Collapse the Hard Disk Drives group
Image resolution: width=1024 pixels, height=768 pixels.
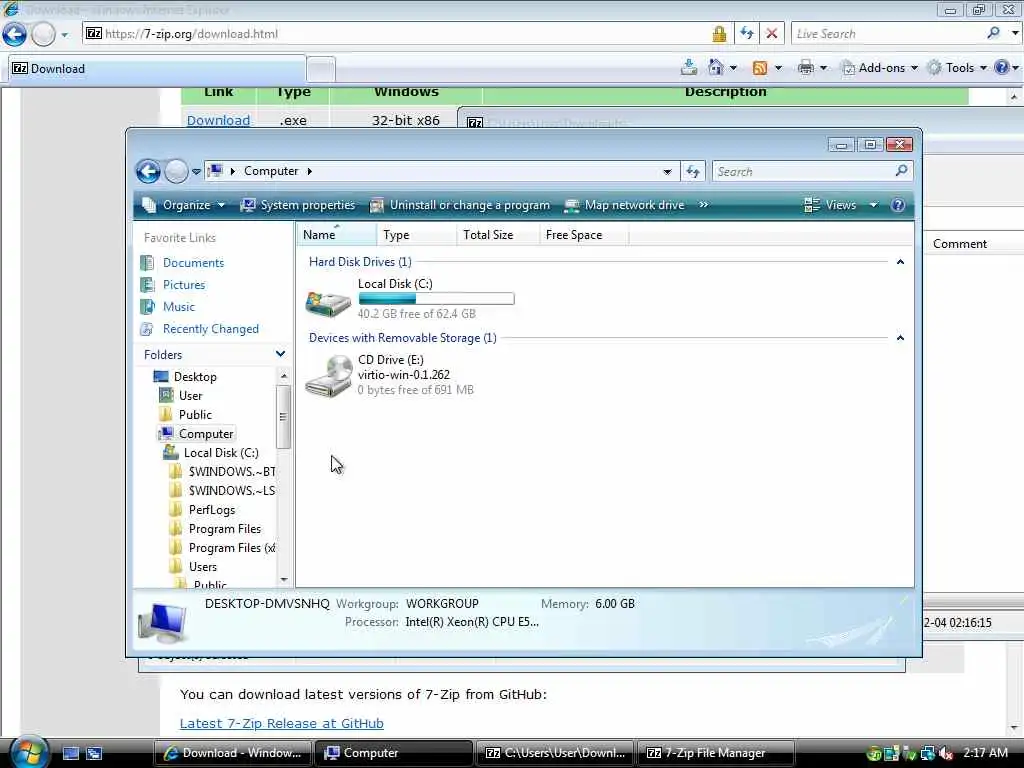(x=901, y=262)
